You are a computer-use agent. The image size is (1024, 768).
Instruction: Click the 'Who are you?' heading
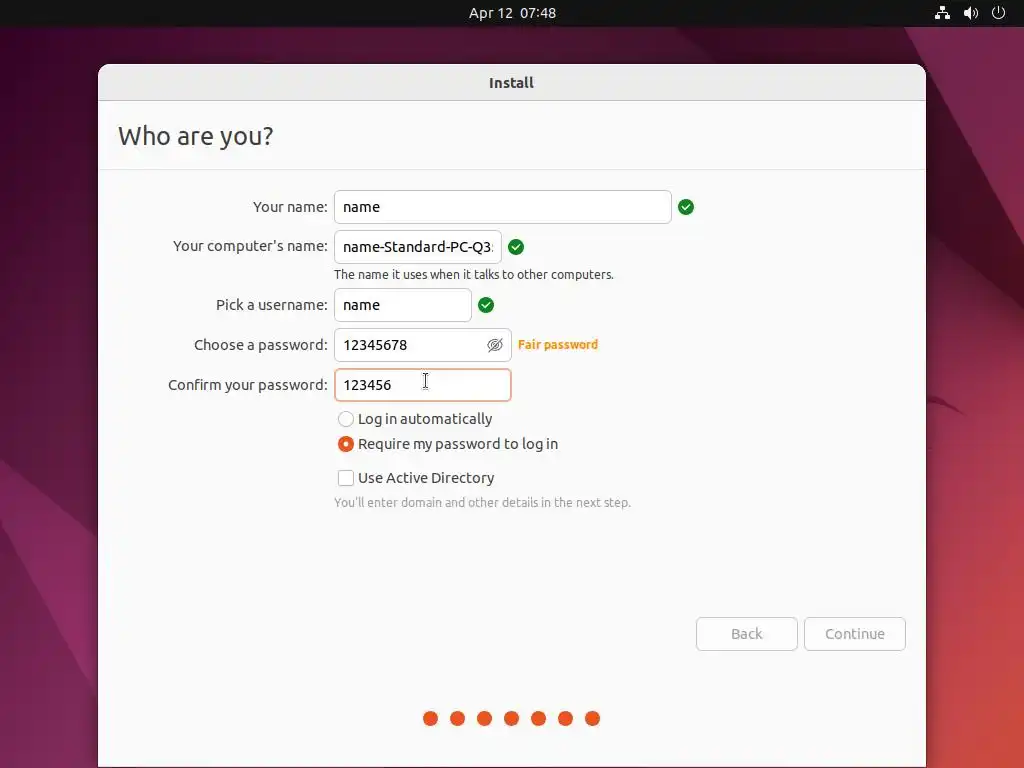click(195, 136)
